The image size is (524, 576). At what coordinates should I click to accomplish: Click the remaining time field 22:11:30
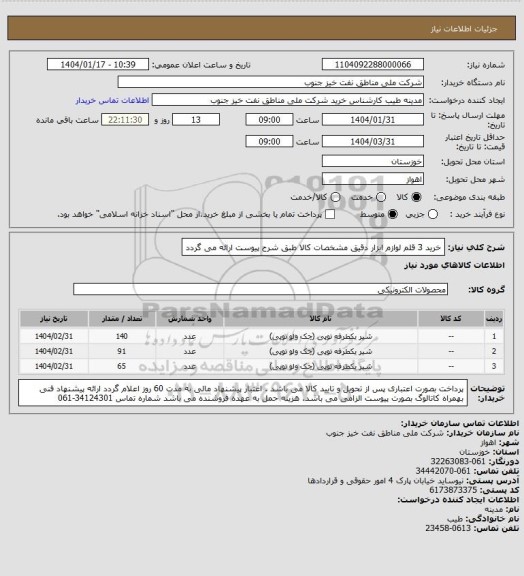(x=125, y=120)
